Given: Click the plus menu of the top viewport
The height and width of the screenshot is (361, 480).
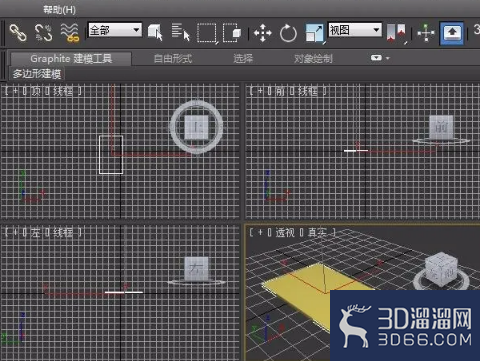Looking at the screenshot, I should (x=15, y=91).
